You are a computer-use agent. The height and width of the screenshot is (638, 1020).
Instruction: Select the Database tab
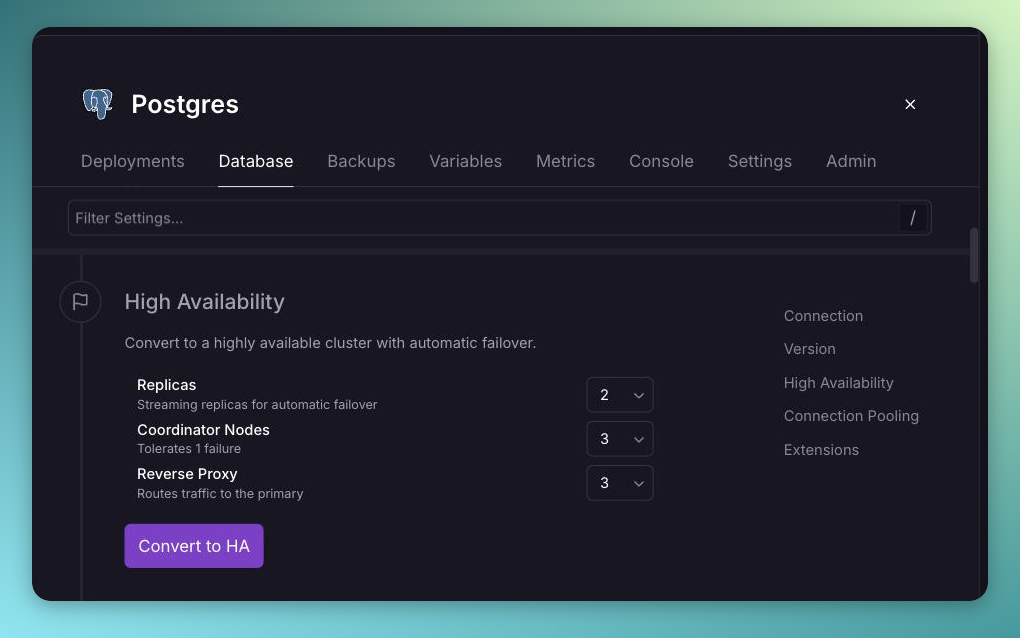pos(256,161)
